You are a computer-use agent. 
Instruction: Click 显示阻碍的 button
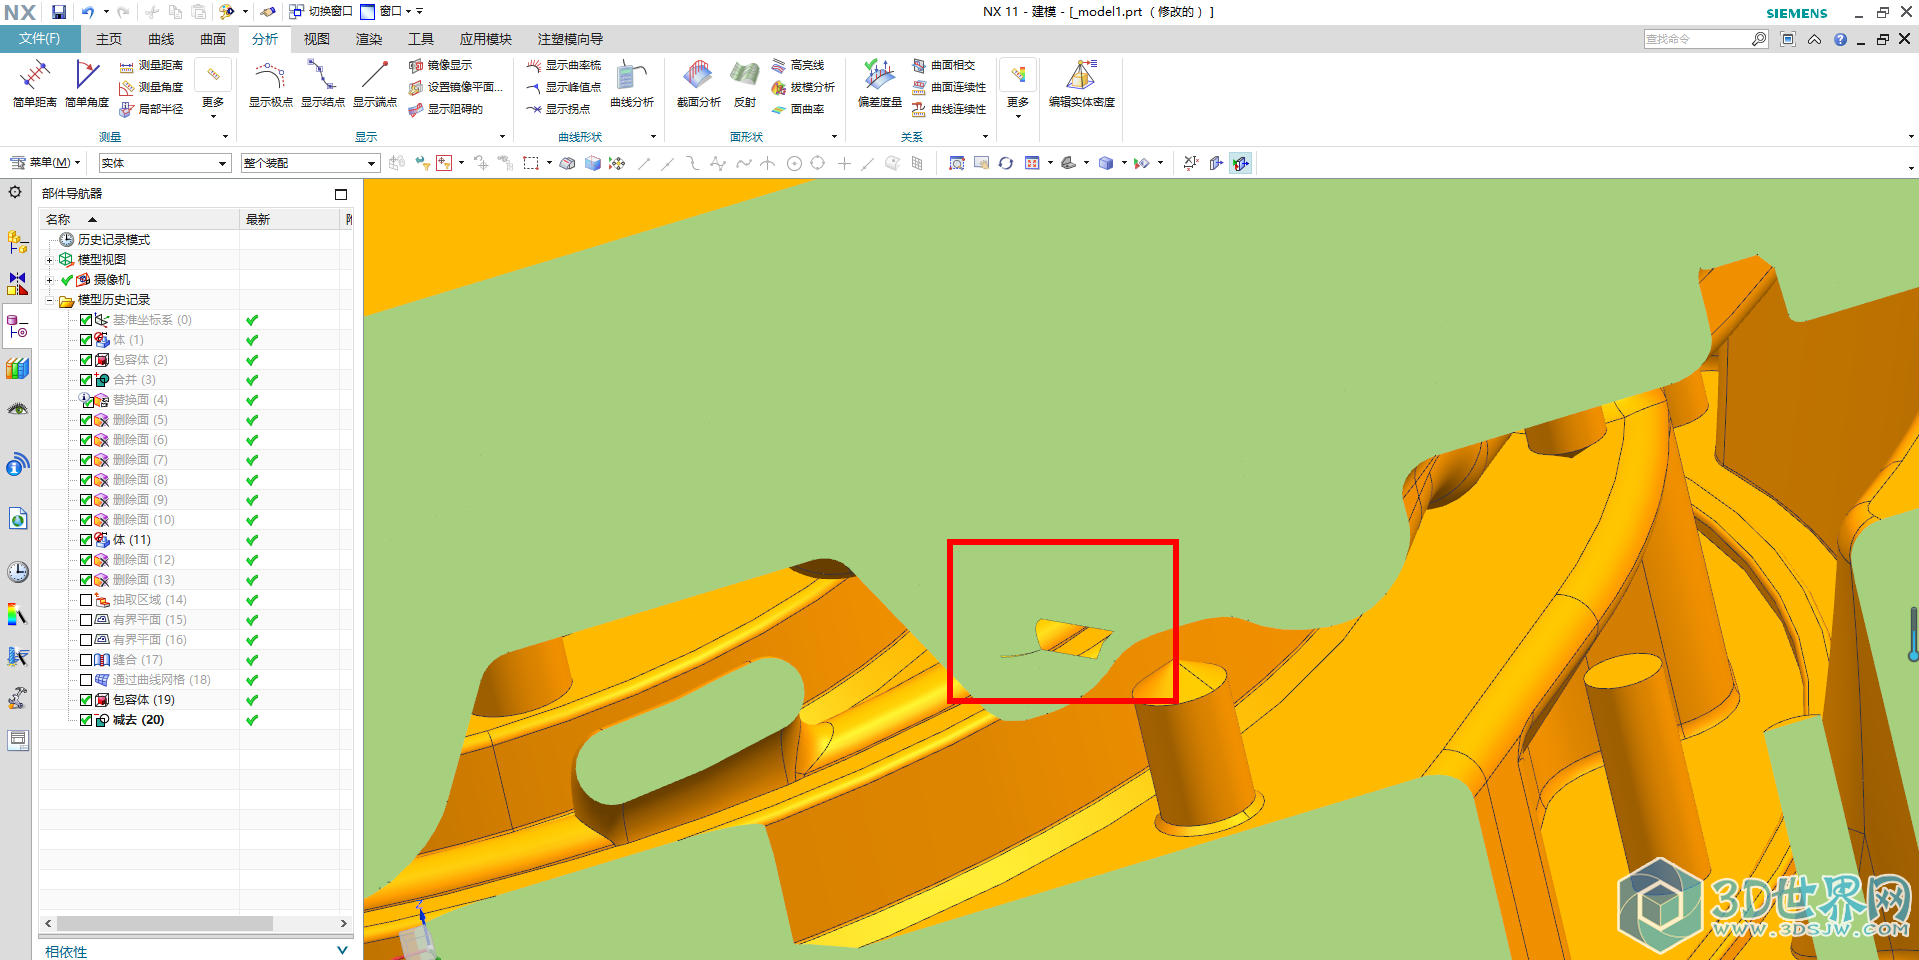click(x=446, y=109)
